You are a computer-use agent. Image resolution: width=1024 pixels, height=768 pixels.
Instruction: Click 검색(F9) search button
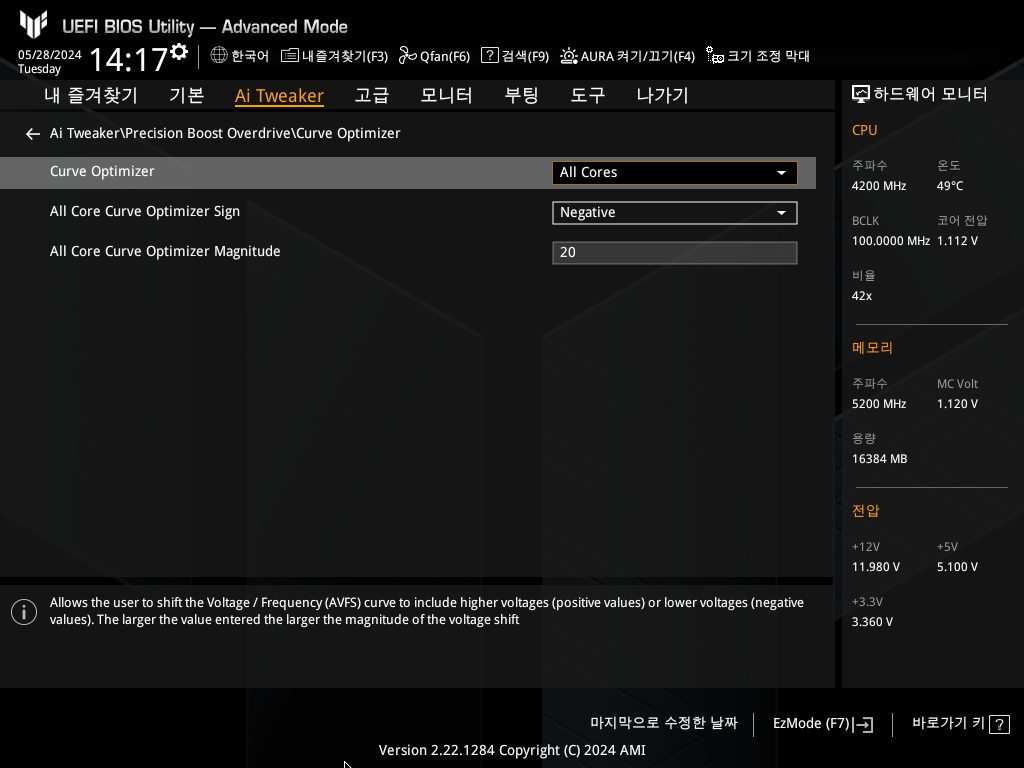(515, 56)
